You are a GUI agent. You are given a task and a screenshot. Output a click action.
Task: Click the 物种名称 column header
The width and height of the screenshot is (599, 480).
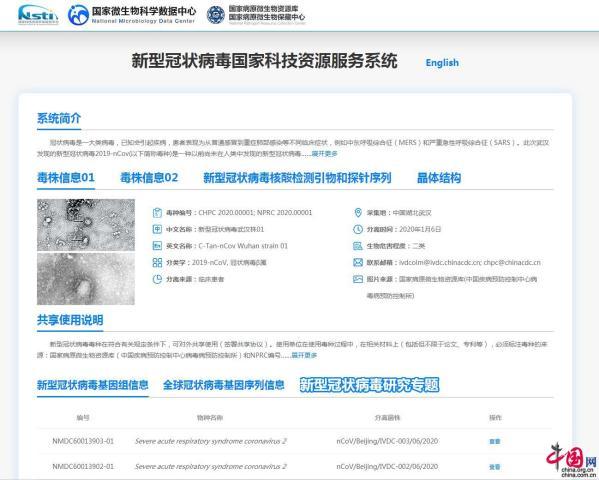[x=210, y=418]
